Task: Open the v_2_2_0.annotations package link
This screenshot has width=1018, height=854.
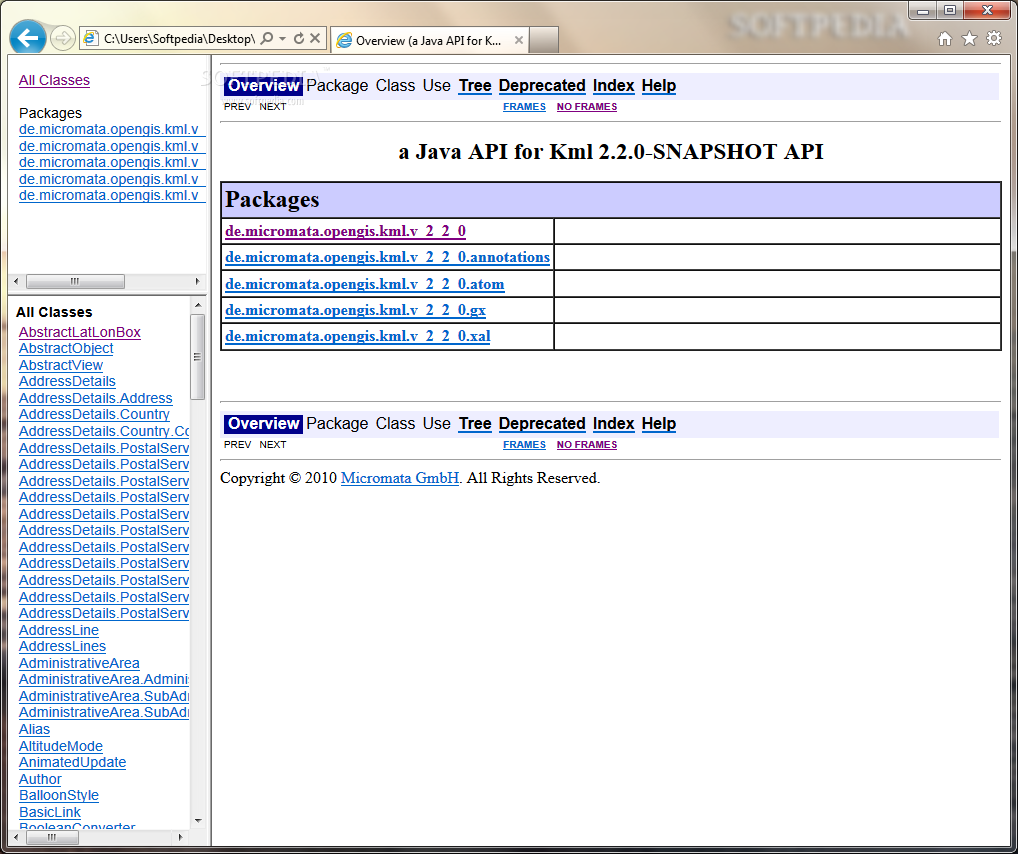Action: click(x=388, y=257)
